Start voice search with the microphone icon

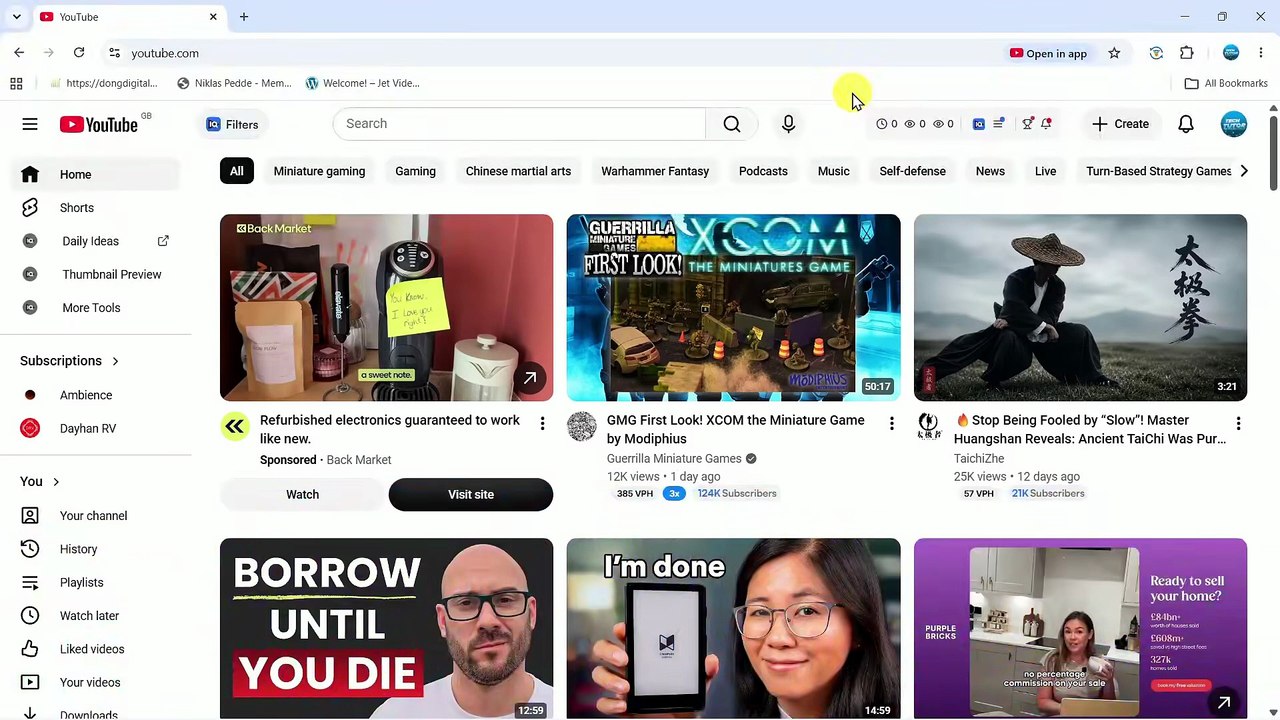tap(788, 124)
